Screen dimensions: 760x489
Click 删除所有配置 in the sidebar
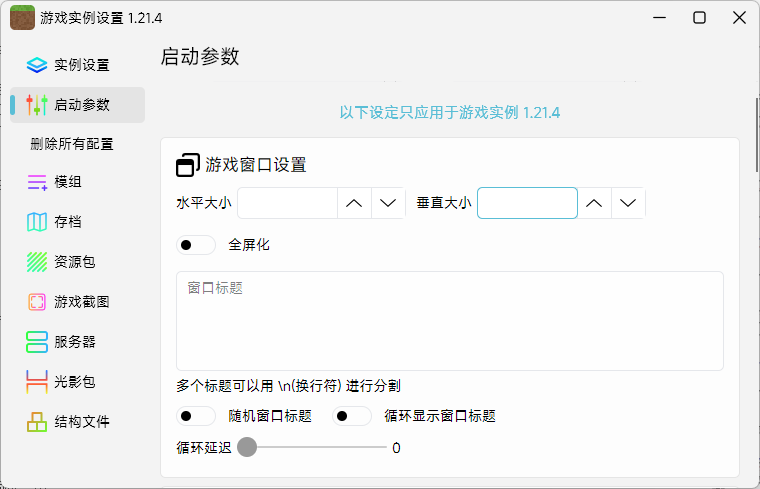point(72,144)
